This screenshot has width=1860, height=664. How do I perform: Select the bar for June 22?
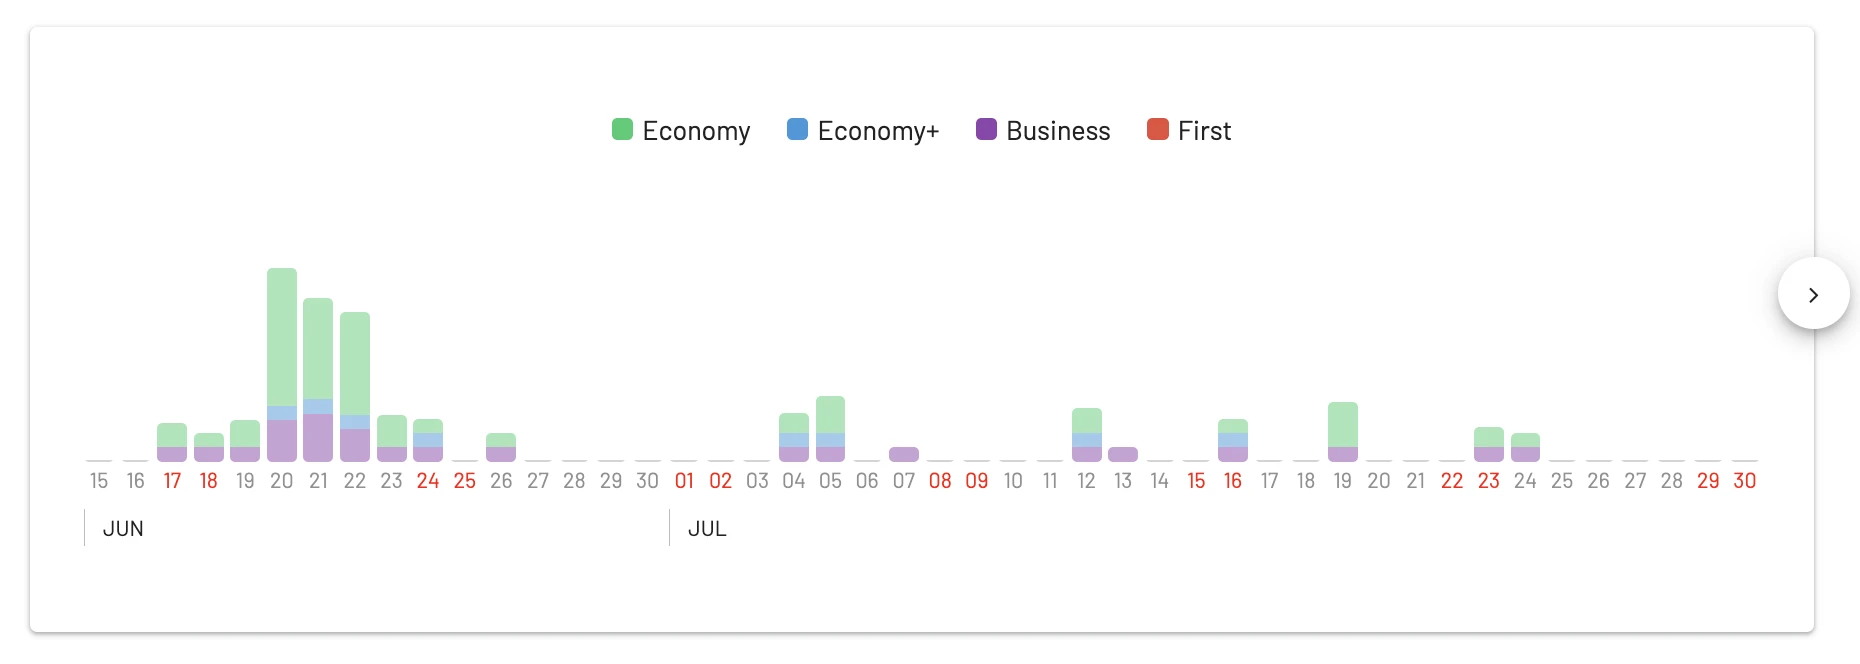(x=355, y=387)
